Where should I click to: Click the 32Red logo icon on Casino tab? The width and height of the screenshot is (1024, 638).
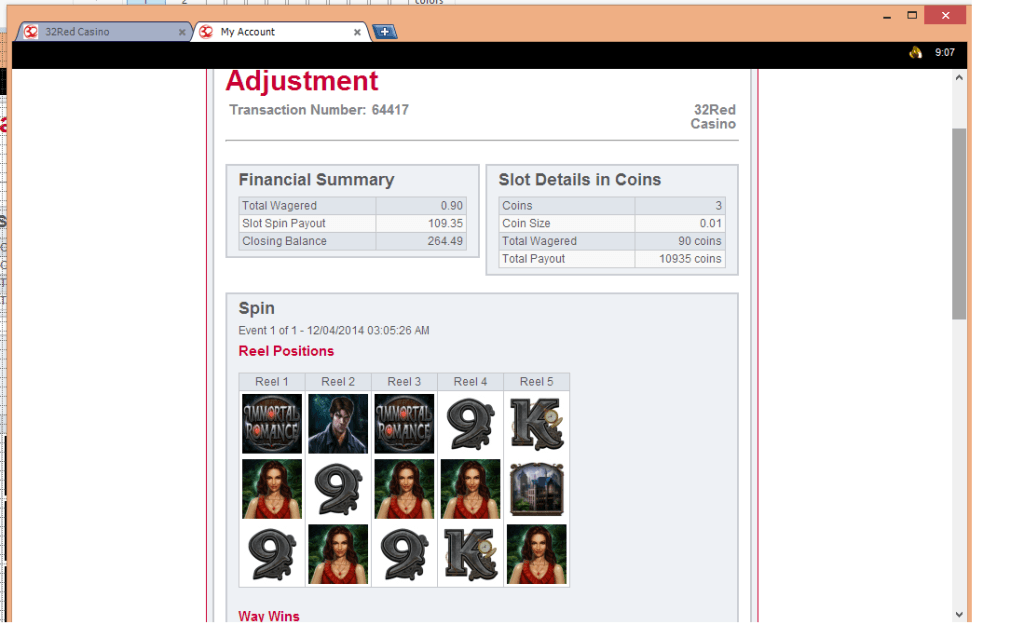coord(31,31)
